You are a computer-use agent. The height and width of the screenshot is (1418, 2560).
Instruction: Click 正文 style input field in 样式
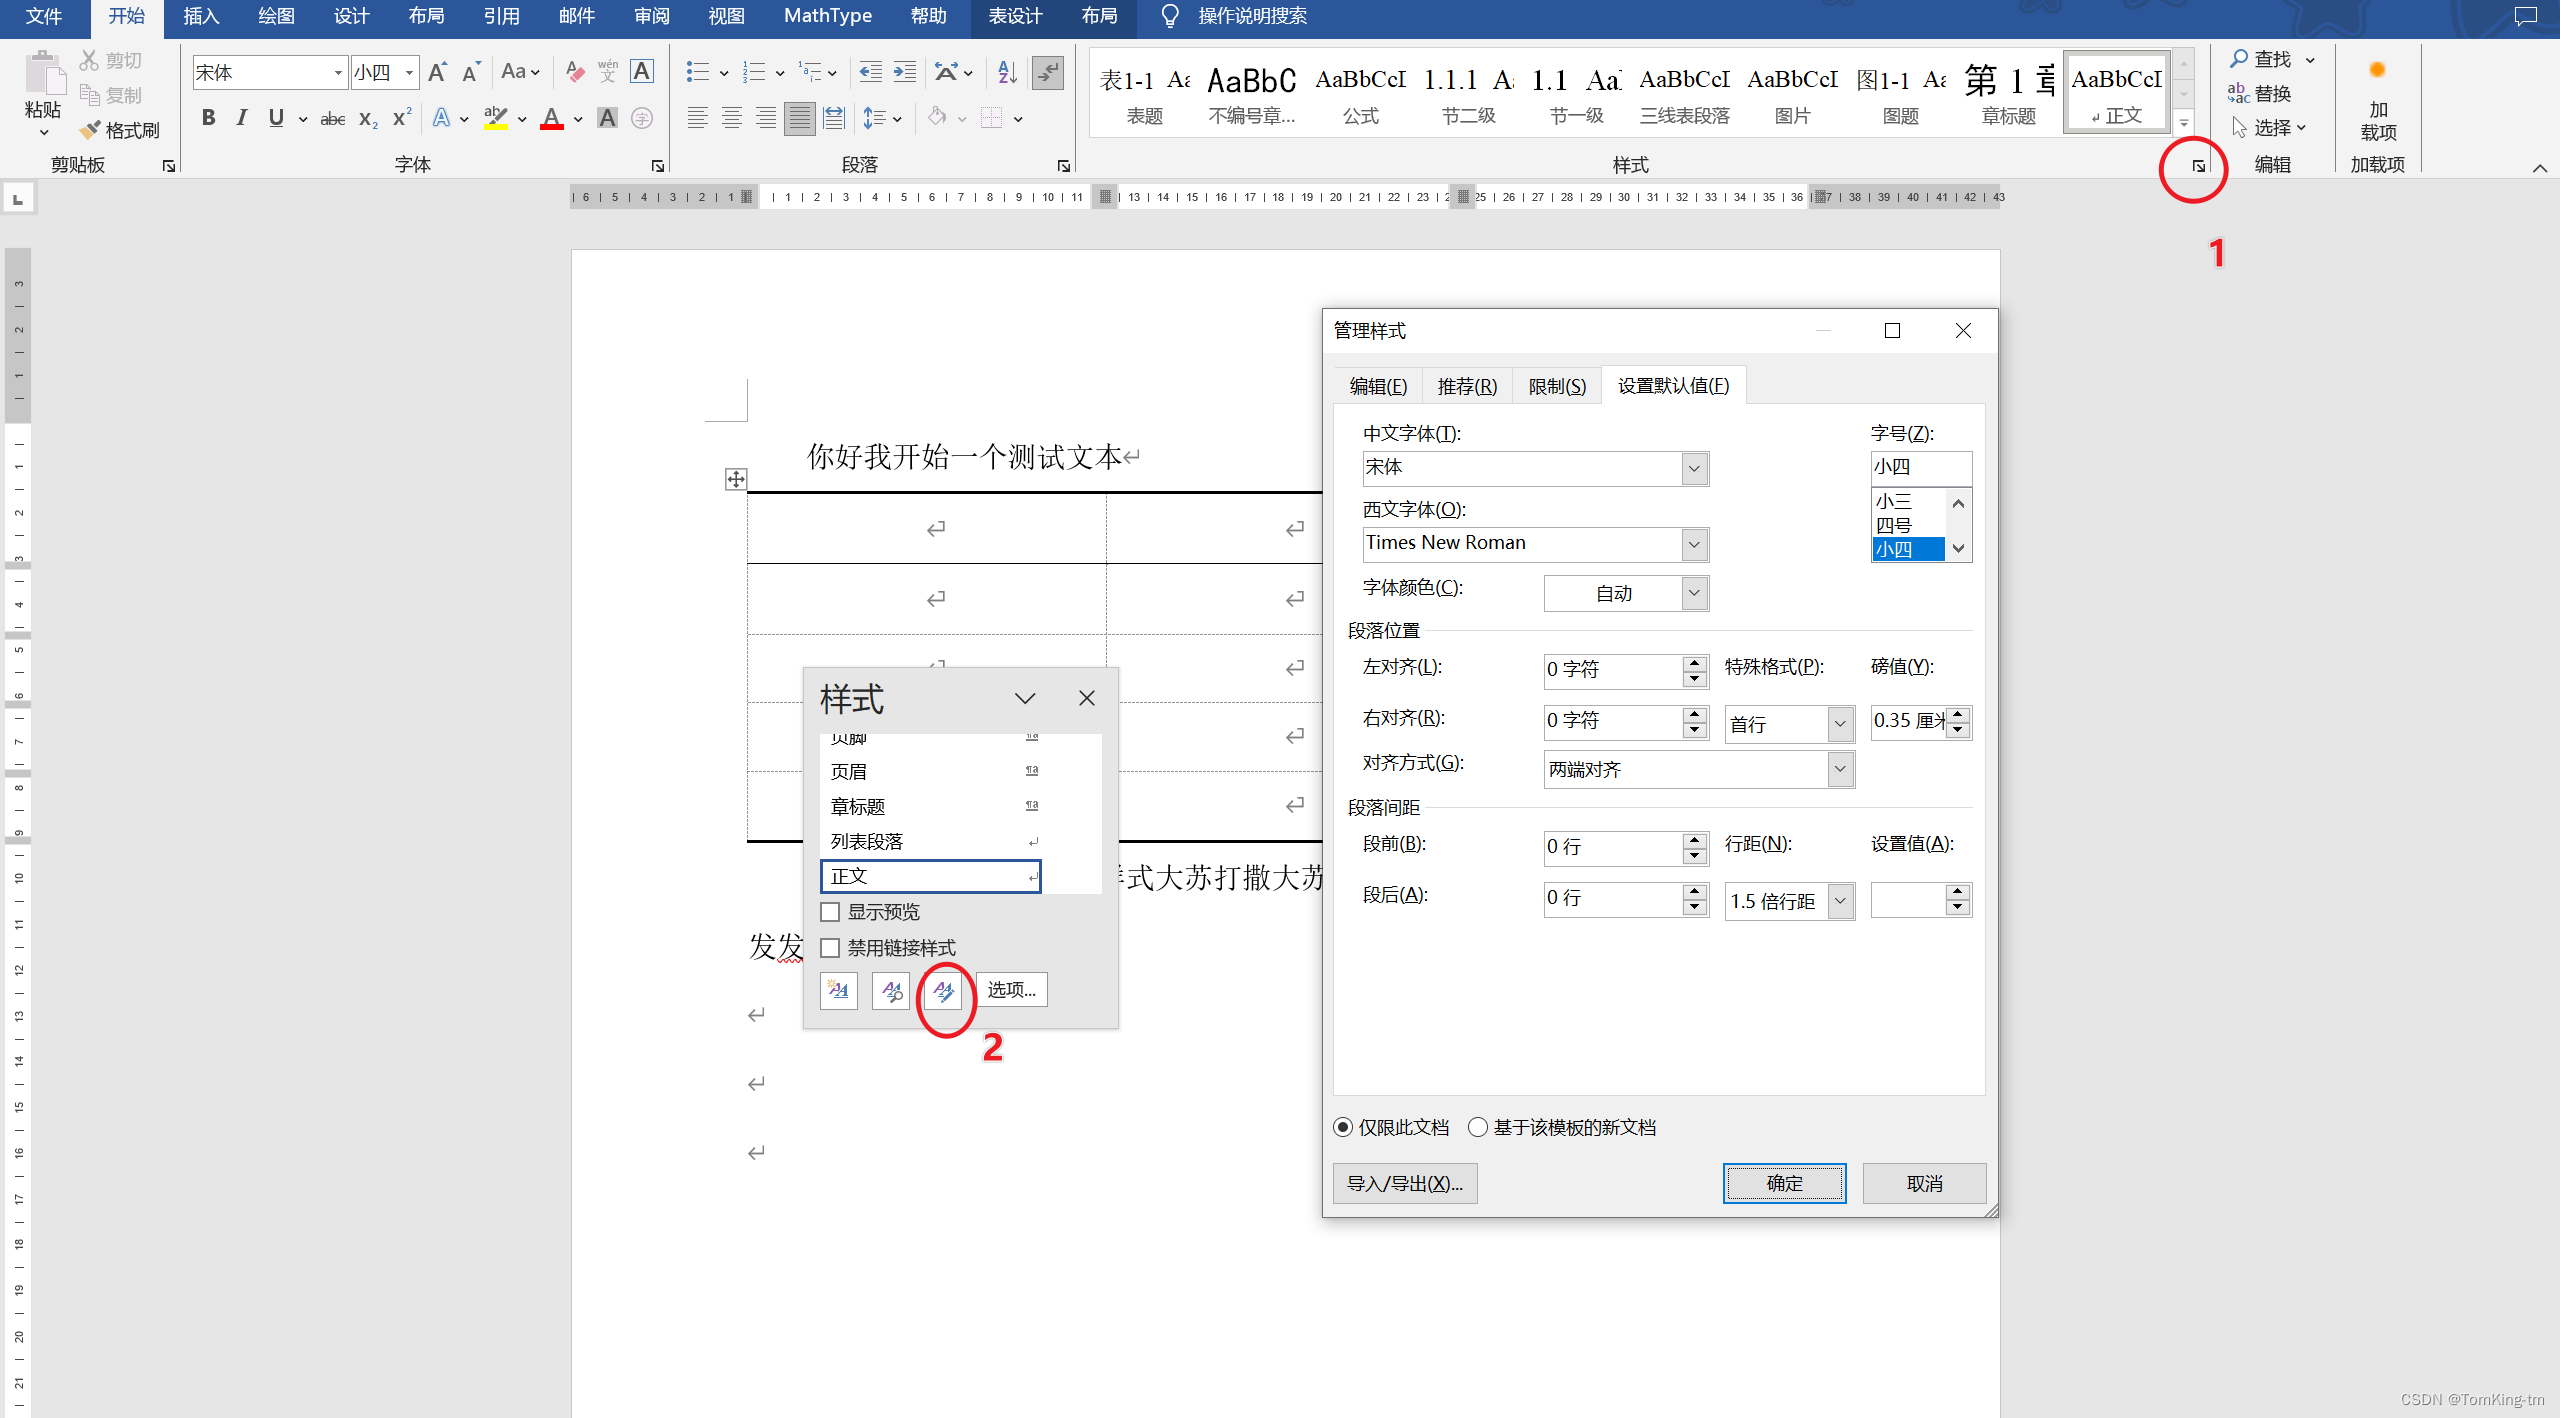[931, 877]
